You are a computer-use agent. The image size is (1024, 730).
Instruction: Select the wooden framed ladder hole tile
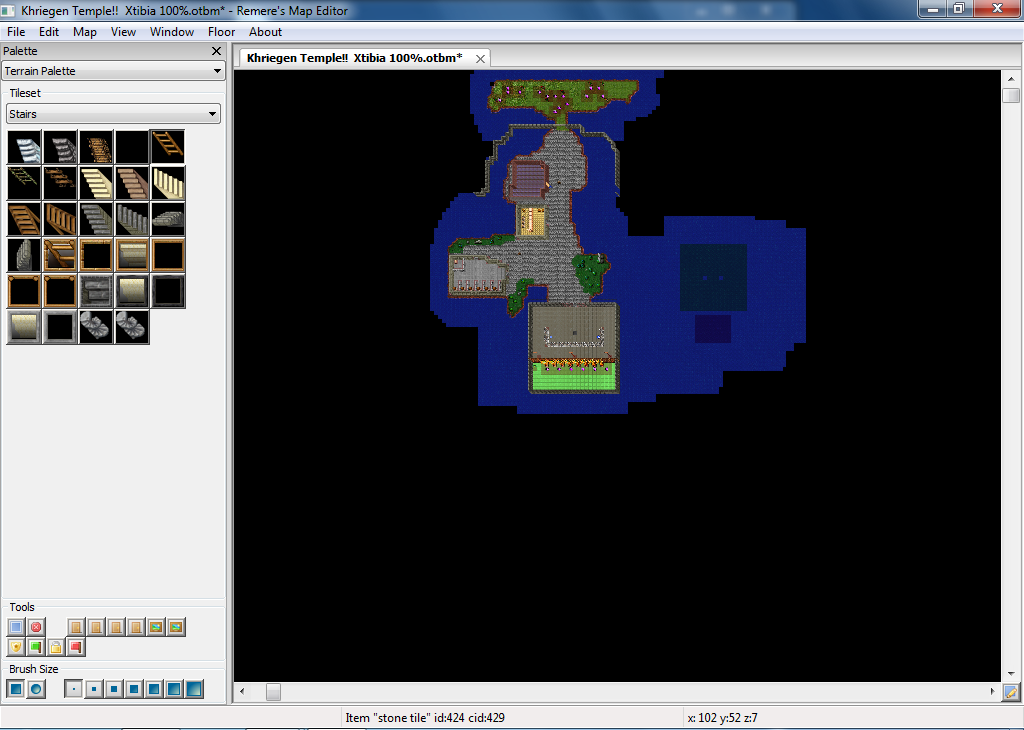[60, 255]
